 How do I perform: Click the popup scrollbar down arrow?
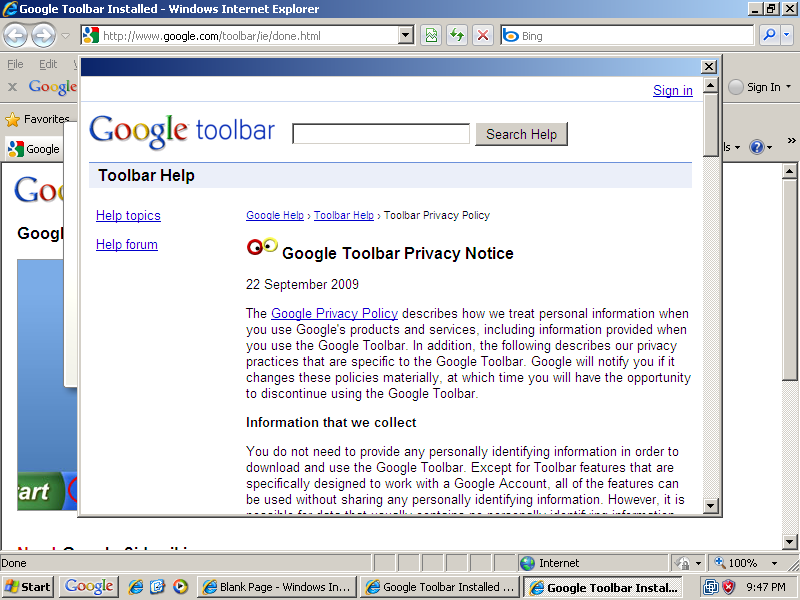[x=710, y=506]
